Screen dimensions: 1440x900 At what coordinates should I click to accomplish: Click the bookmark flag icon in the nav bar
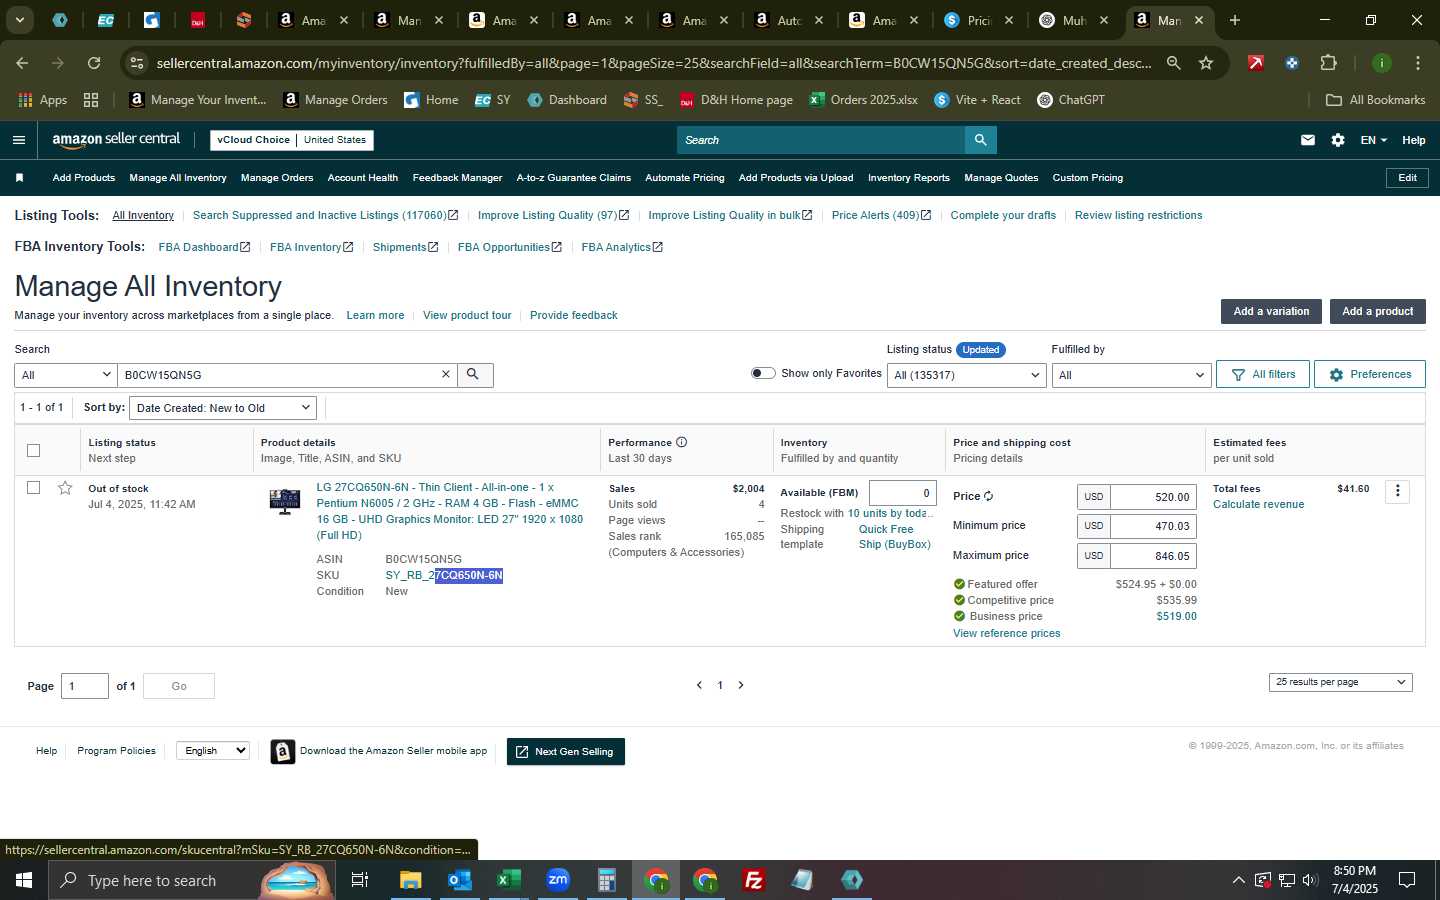(19, 178)
